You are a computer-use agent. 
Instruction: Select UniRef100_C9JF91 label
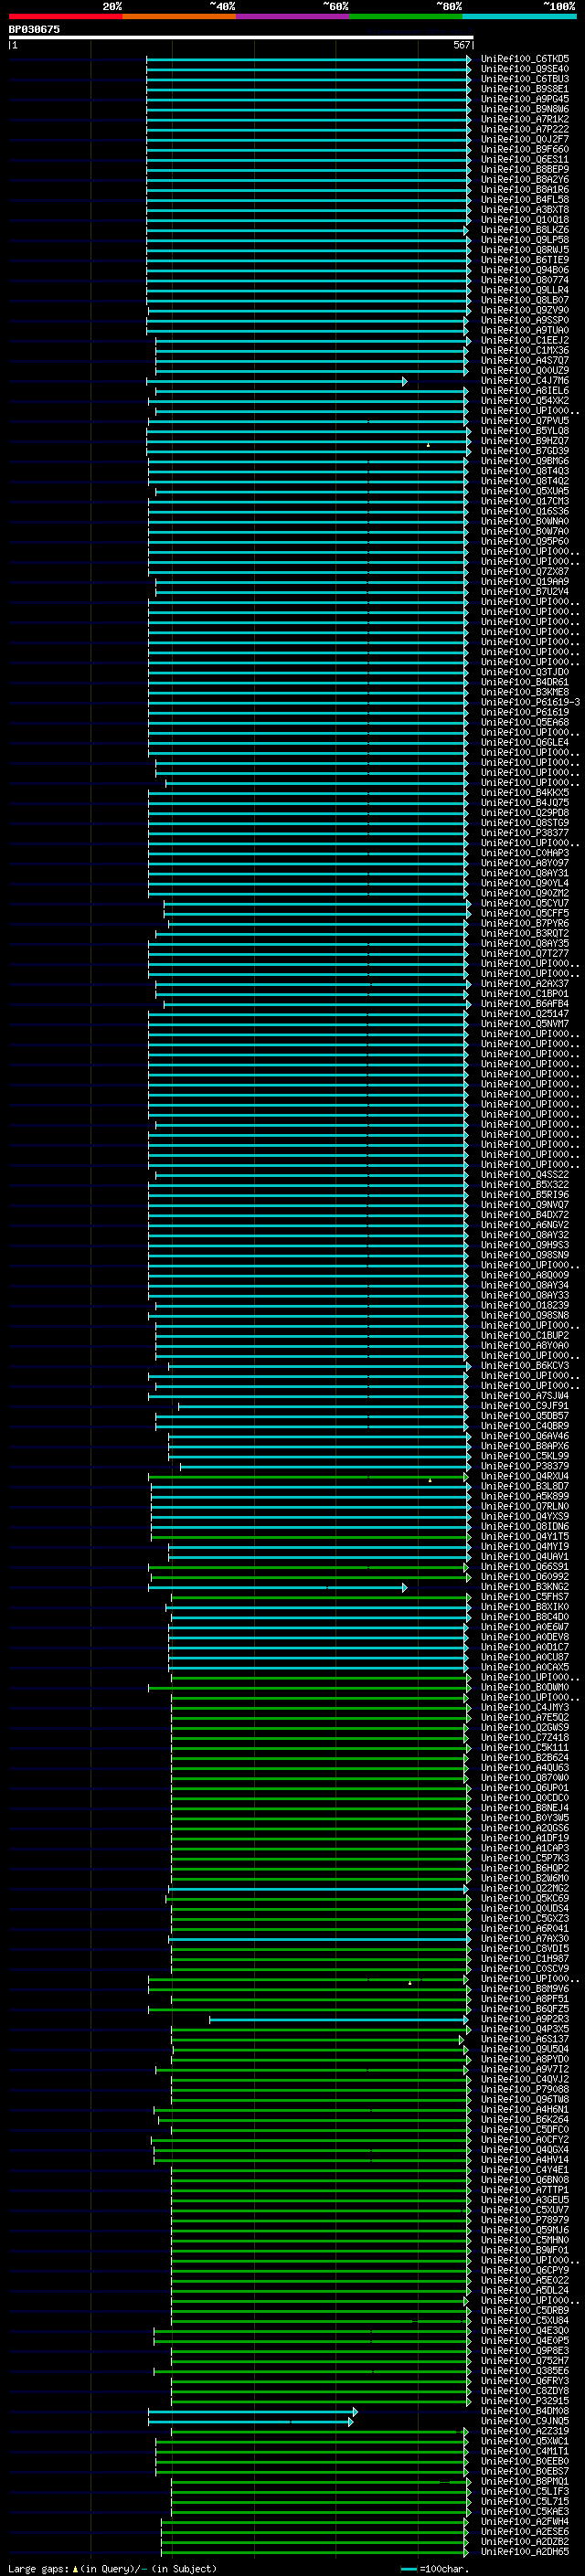point(525,1406)
